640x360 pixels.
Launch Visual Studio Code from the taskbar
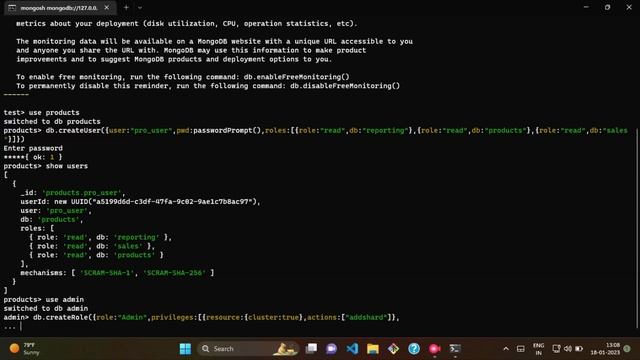point(352,349)
